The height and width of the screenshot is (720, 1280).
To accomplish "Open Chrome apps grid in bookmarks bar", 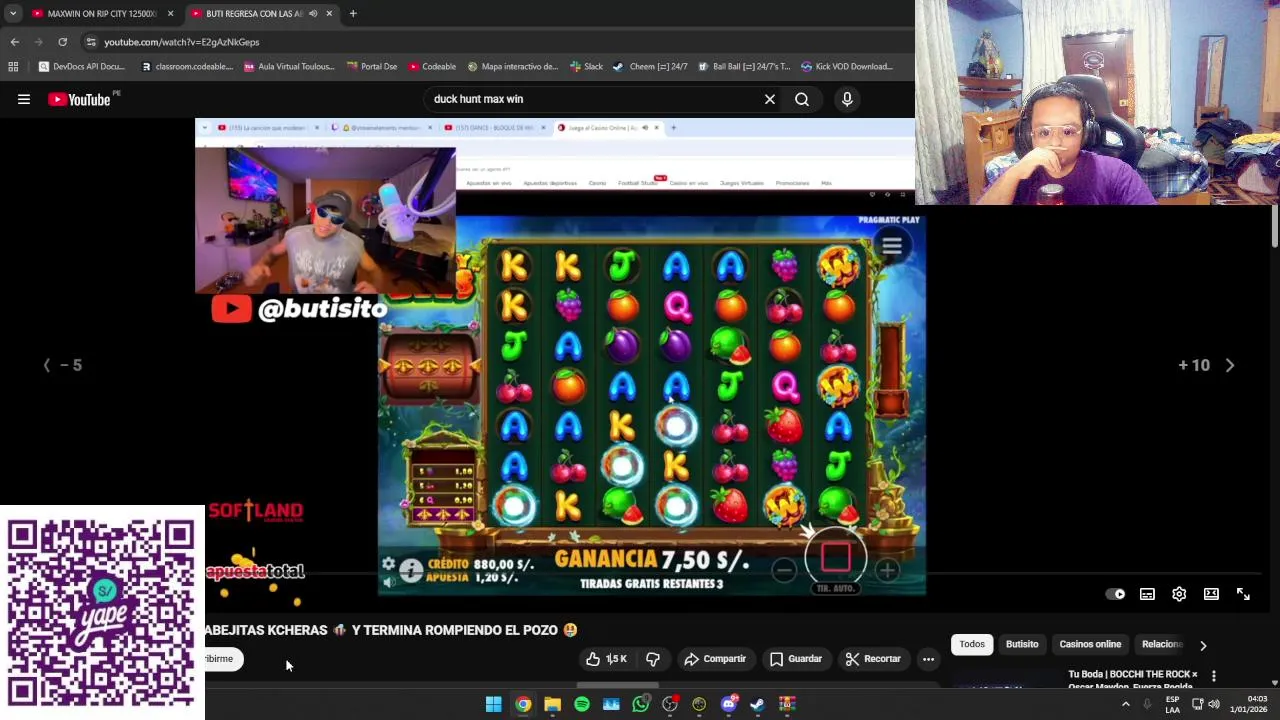I will pos(13,67).
